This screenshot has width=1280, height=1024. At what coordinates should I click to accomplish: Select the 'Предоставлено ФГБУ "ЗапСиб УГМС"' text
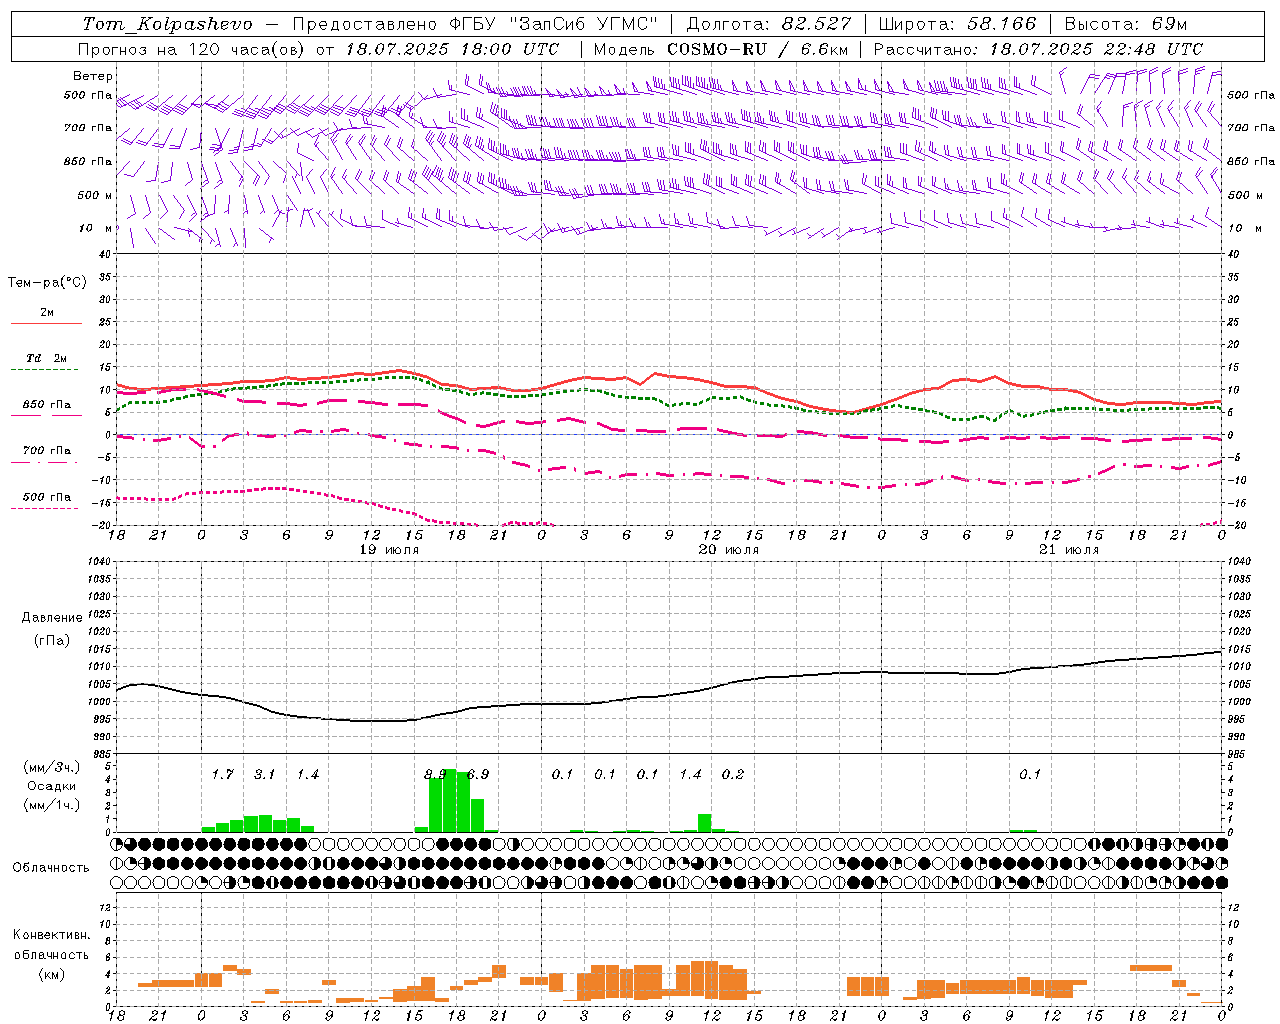click(x=476, y=24)
